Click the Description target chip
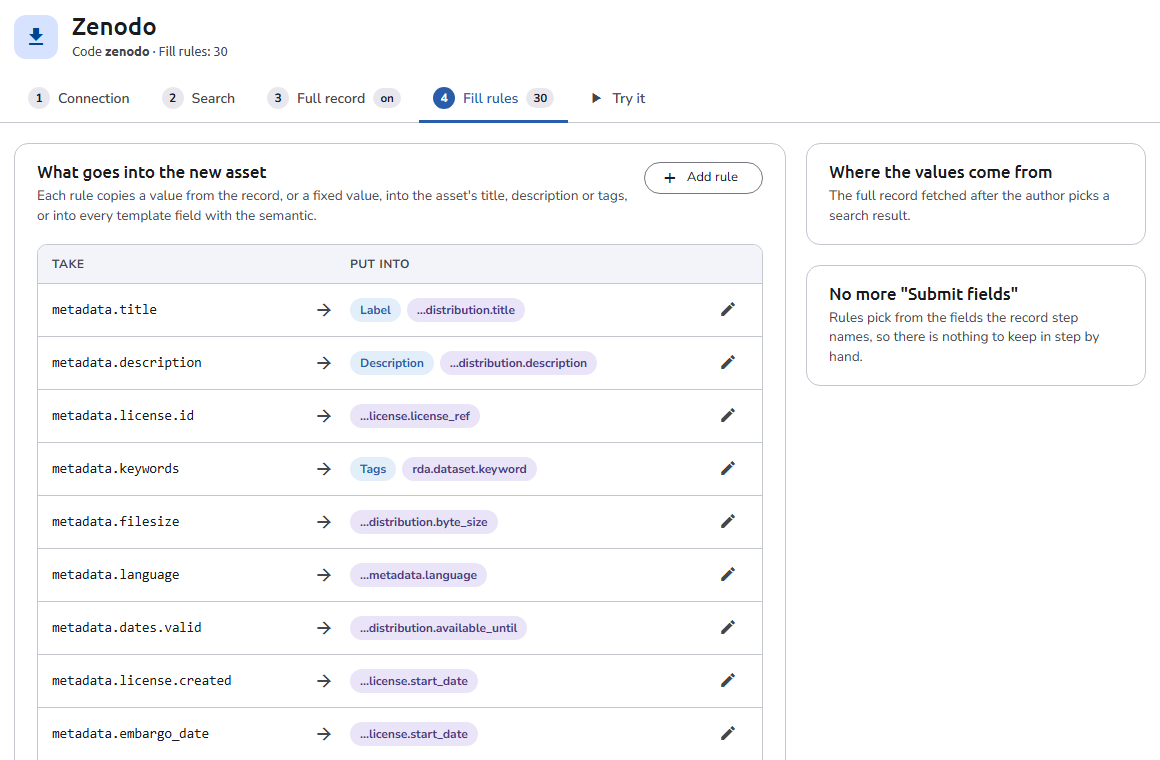 (391, 363)
